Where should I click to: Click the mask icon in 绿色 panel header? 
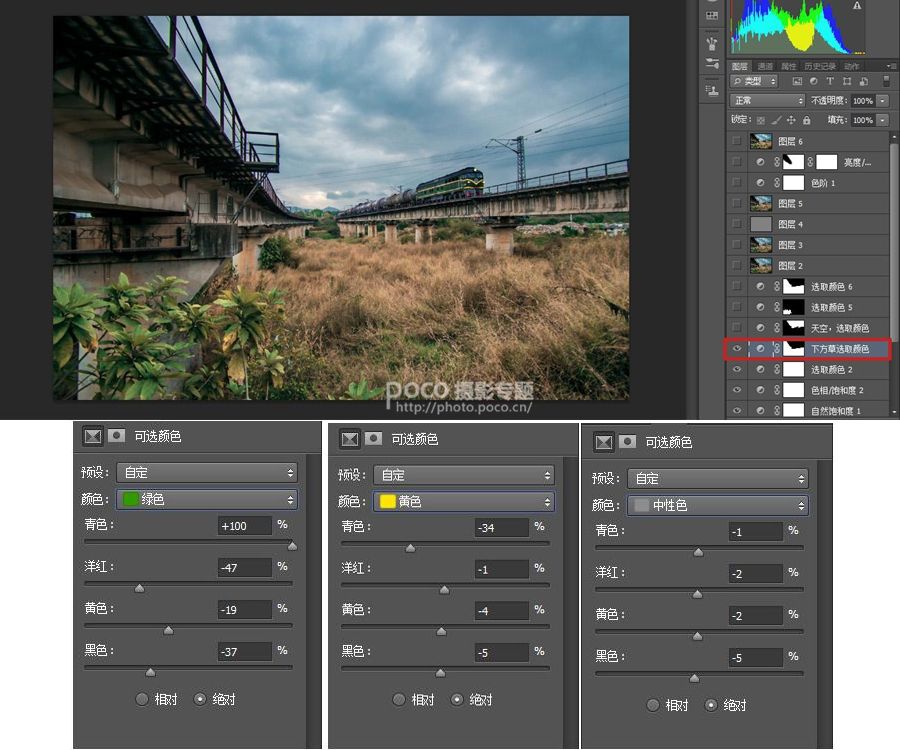pos(117,436)
